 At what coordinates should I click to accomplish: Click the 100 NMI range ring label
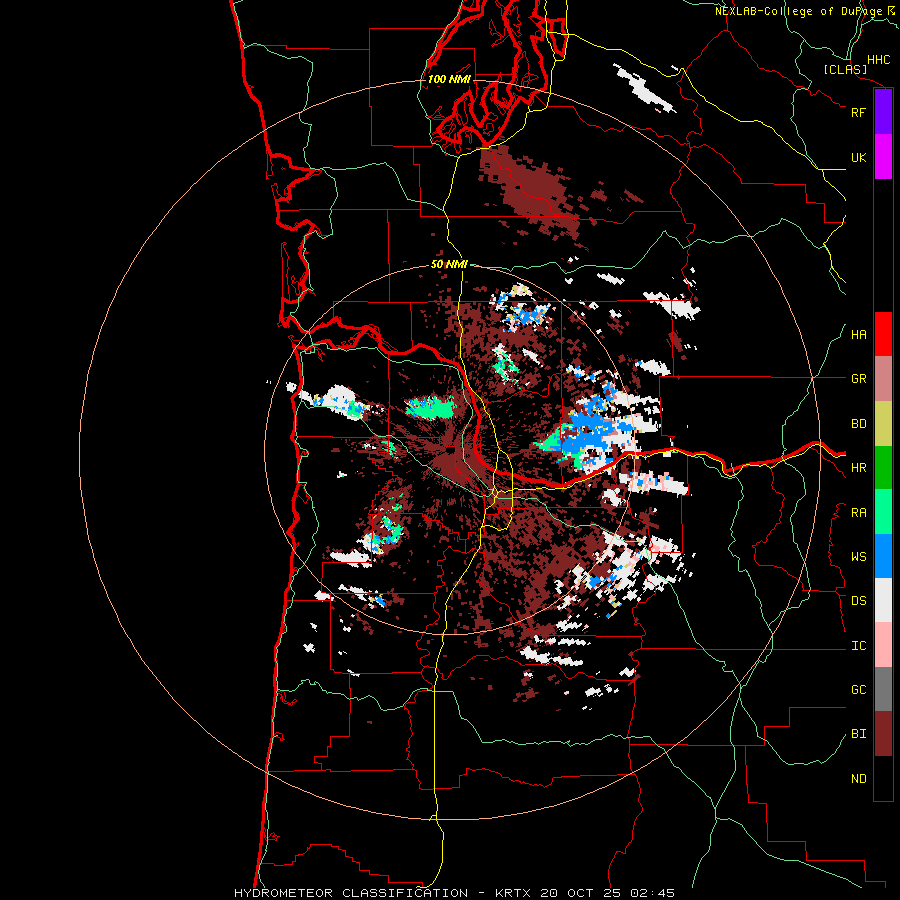pyautogui.click(x=449, y=79)
